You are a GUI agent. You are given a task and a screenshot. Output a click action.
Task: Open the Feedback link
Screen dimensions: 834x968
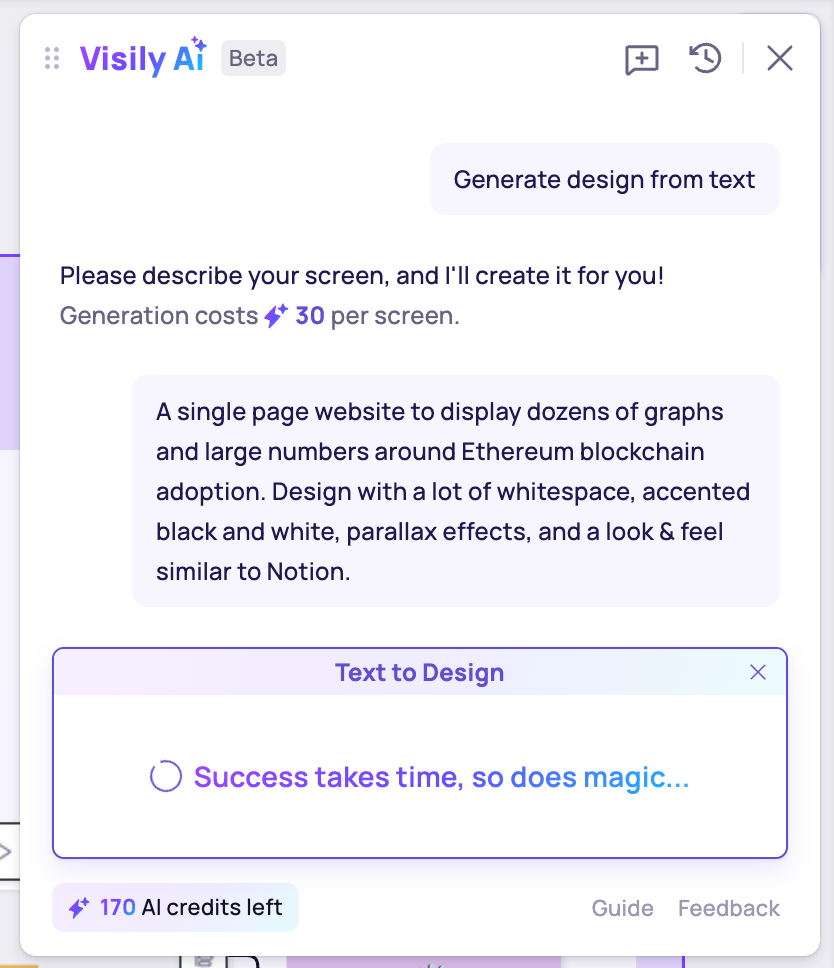click(728, 908)
